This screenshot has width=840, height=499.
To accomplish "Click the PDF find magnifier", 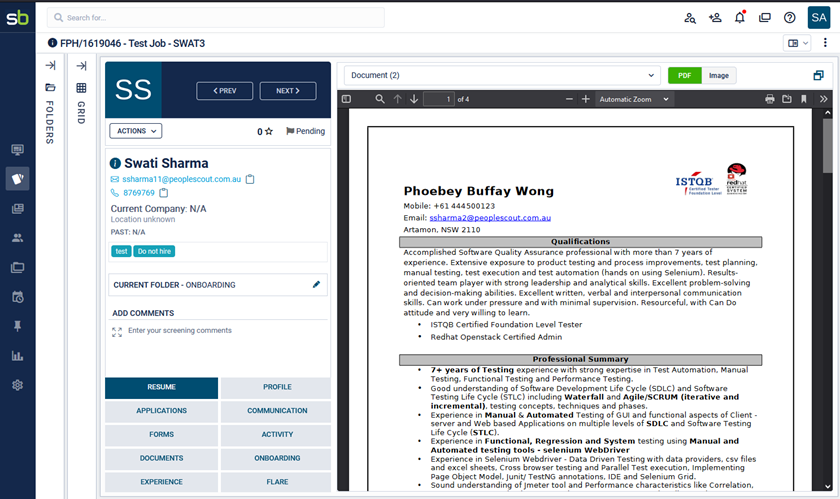I will point(380,99).
